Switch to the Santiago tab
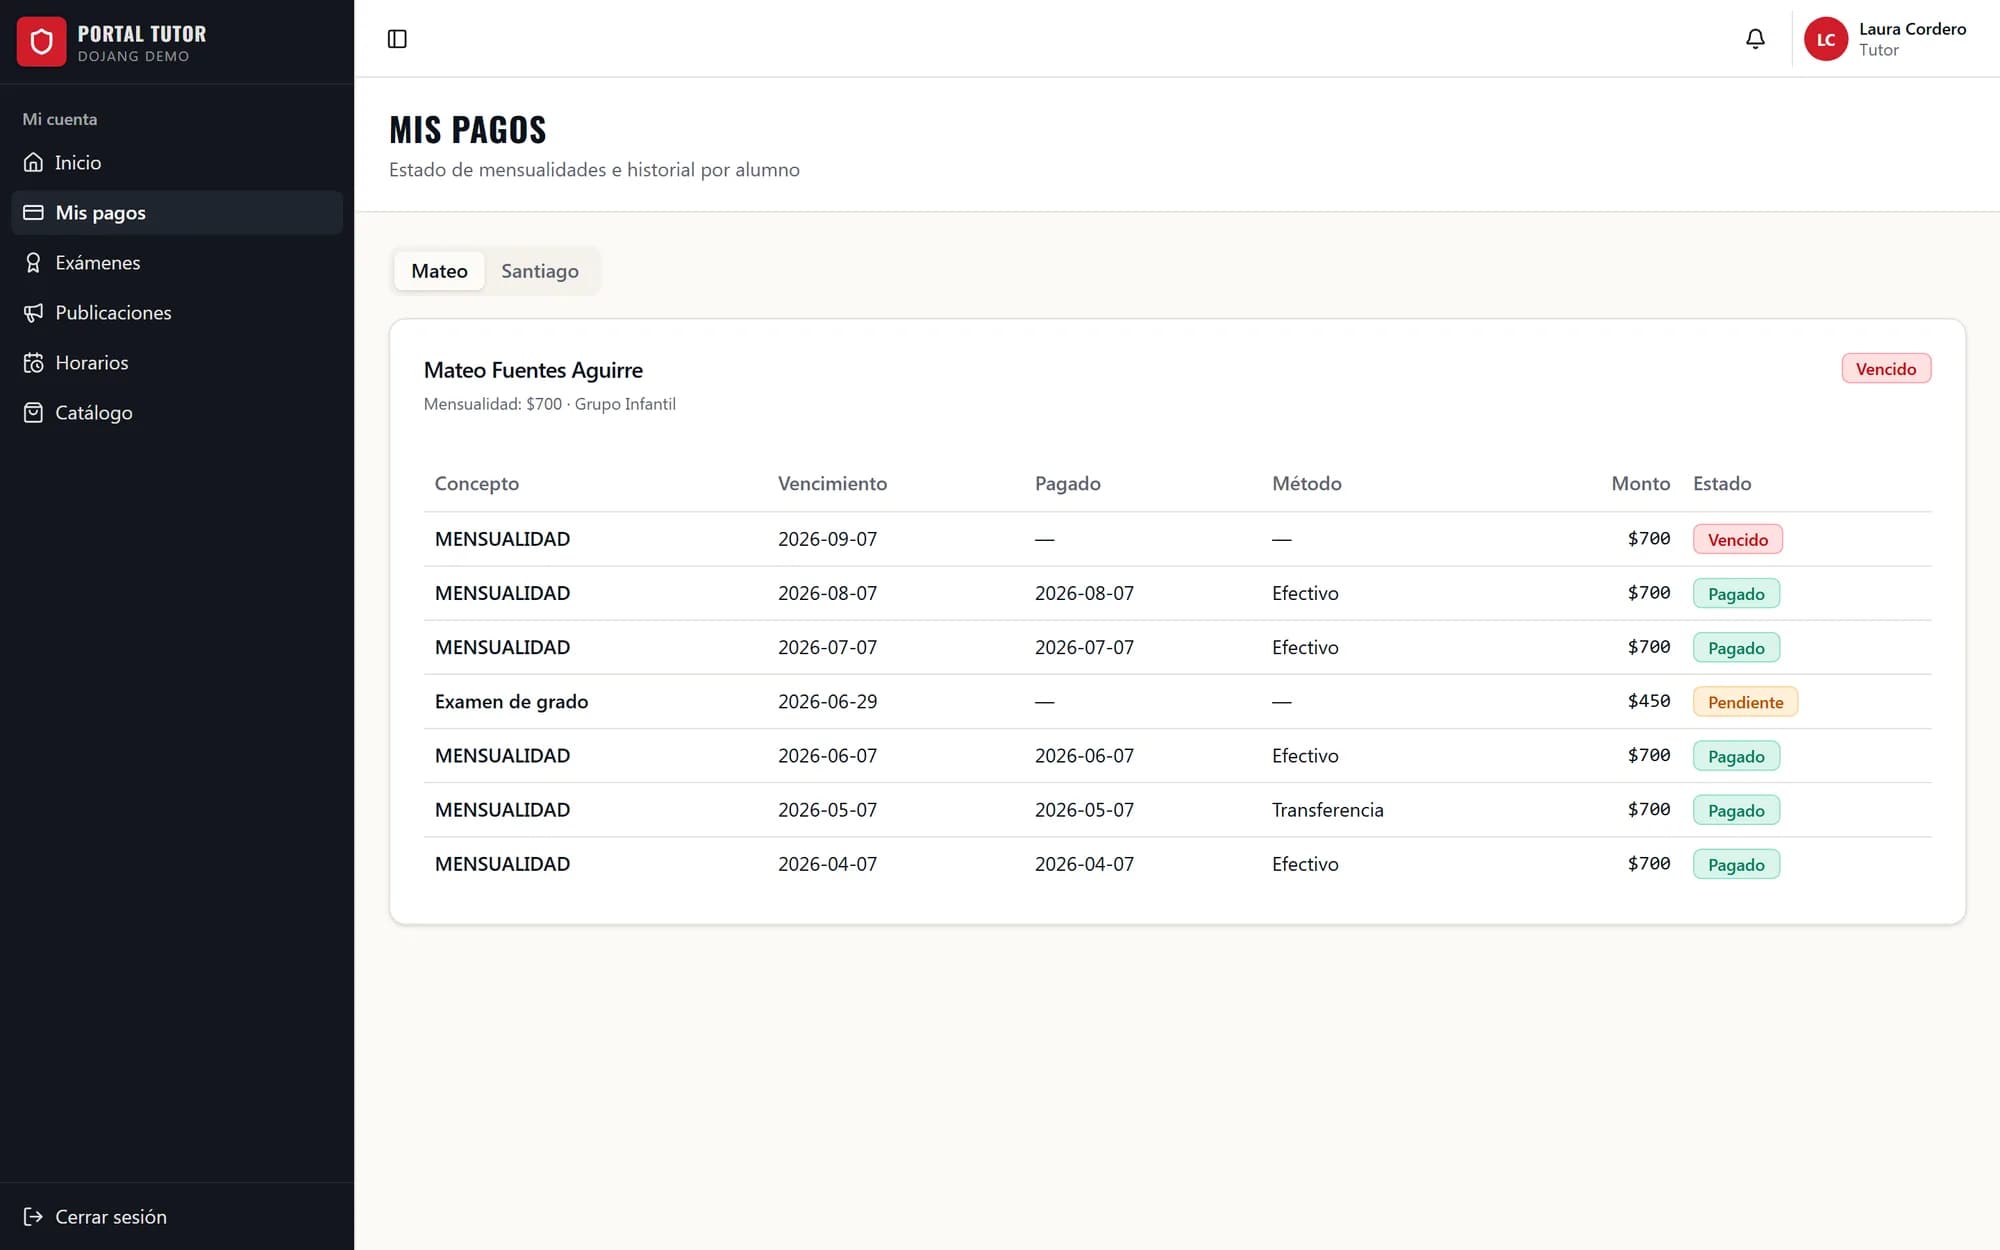This screenshot has height=1250, width=2000. 540,271
